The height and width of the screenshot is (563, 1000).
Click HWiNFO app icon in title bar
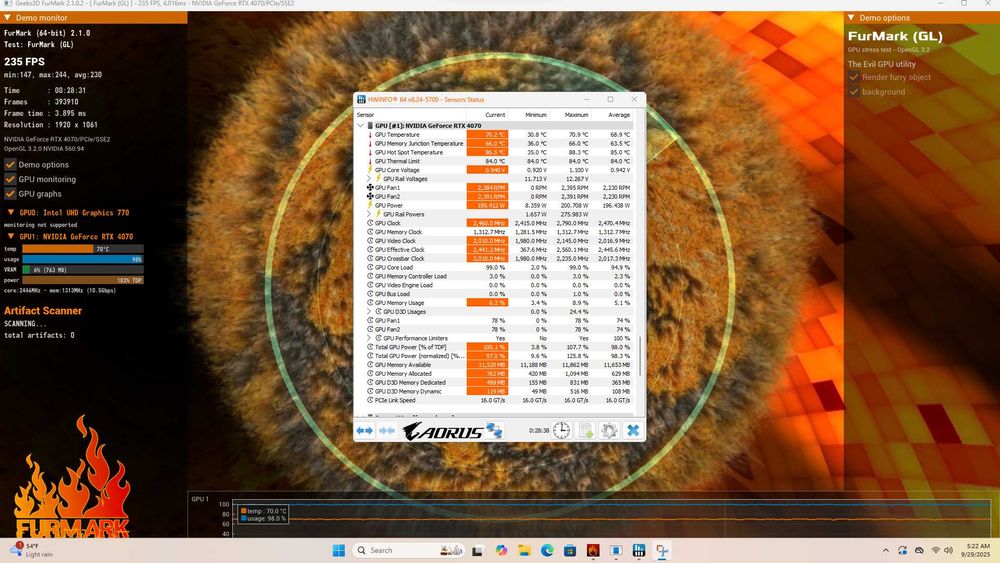(361, 99)
